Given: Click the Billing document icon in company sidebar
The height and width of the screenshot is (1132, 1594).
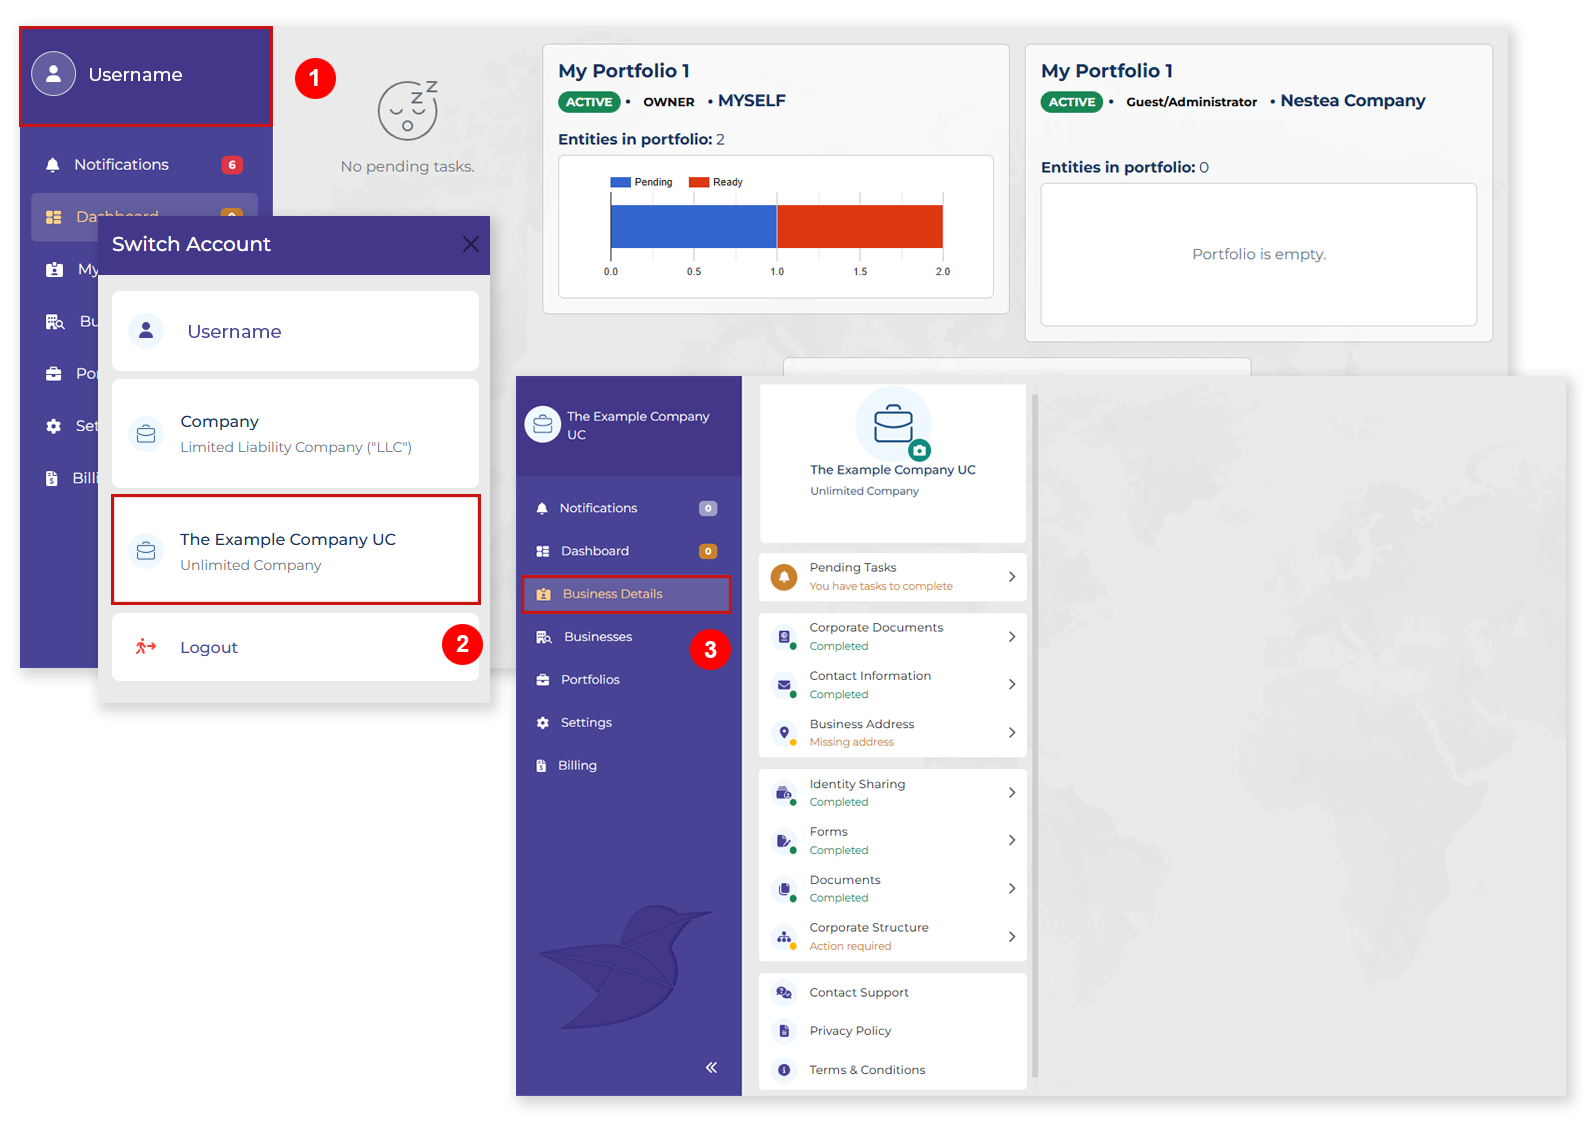Looking at the screenshot, I should [541, 766].
